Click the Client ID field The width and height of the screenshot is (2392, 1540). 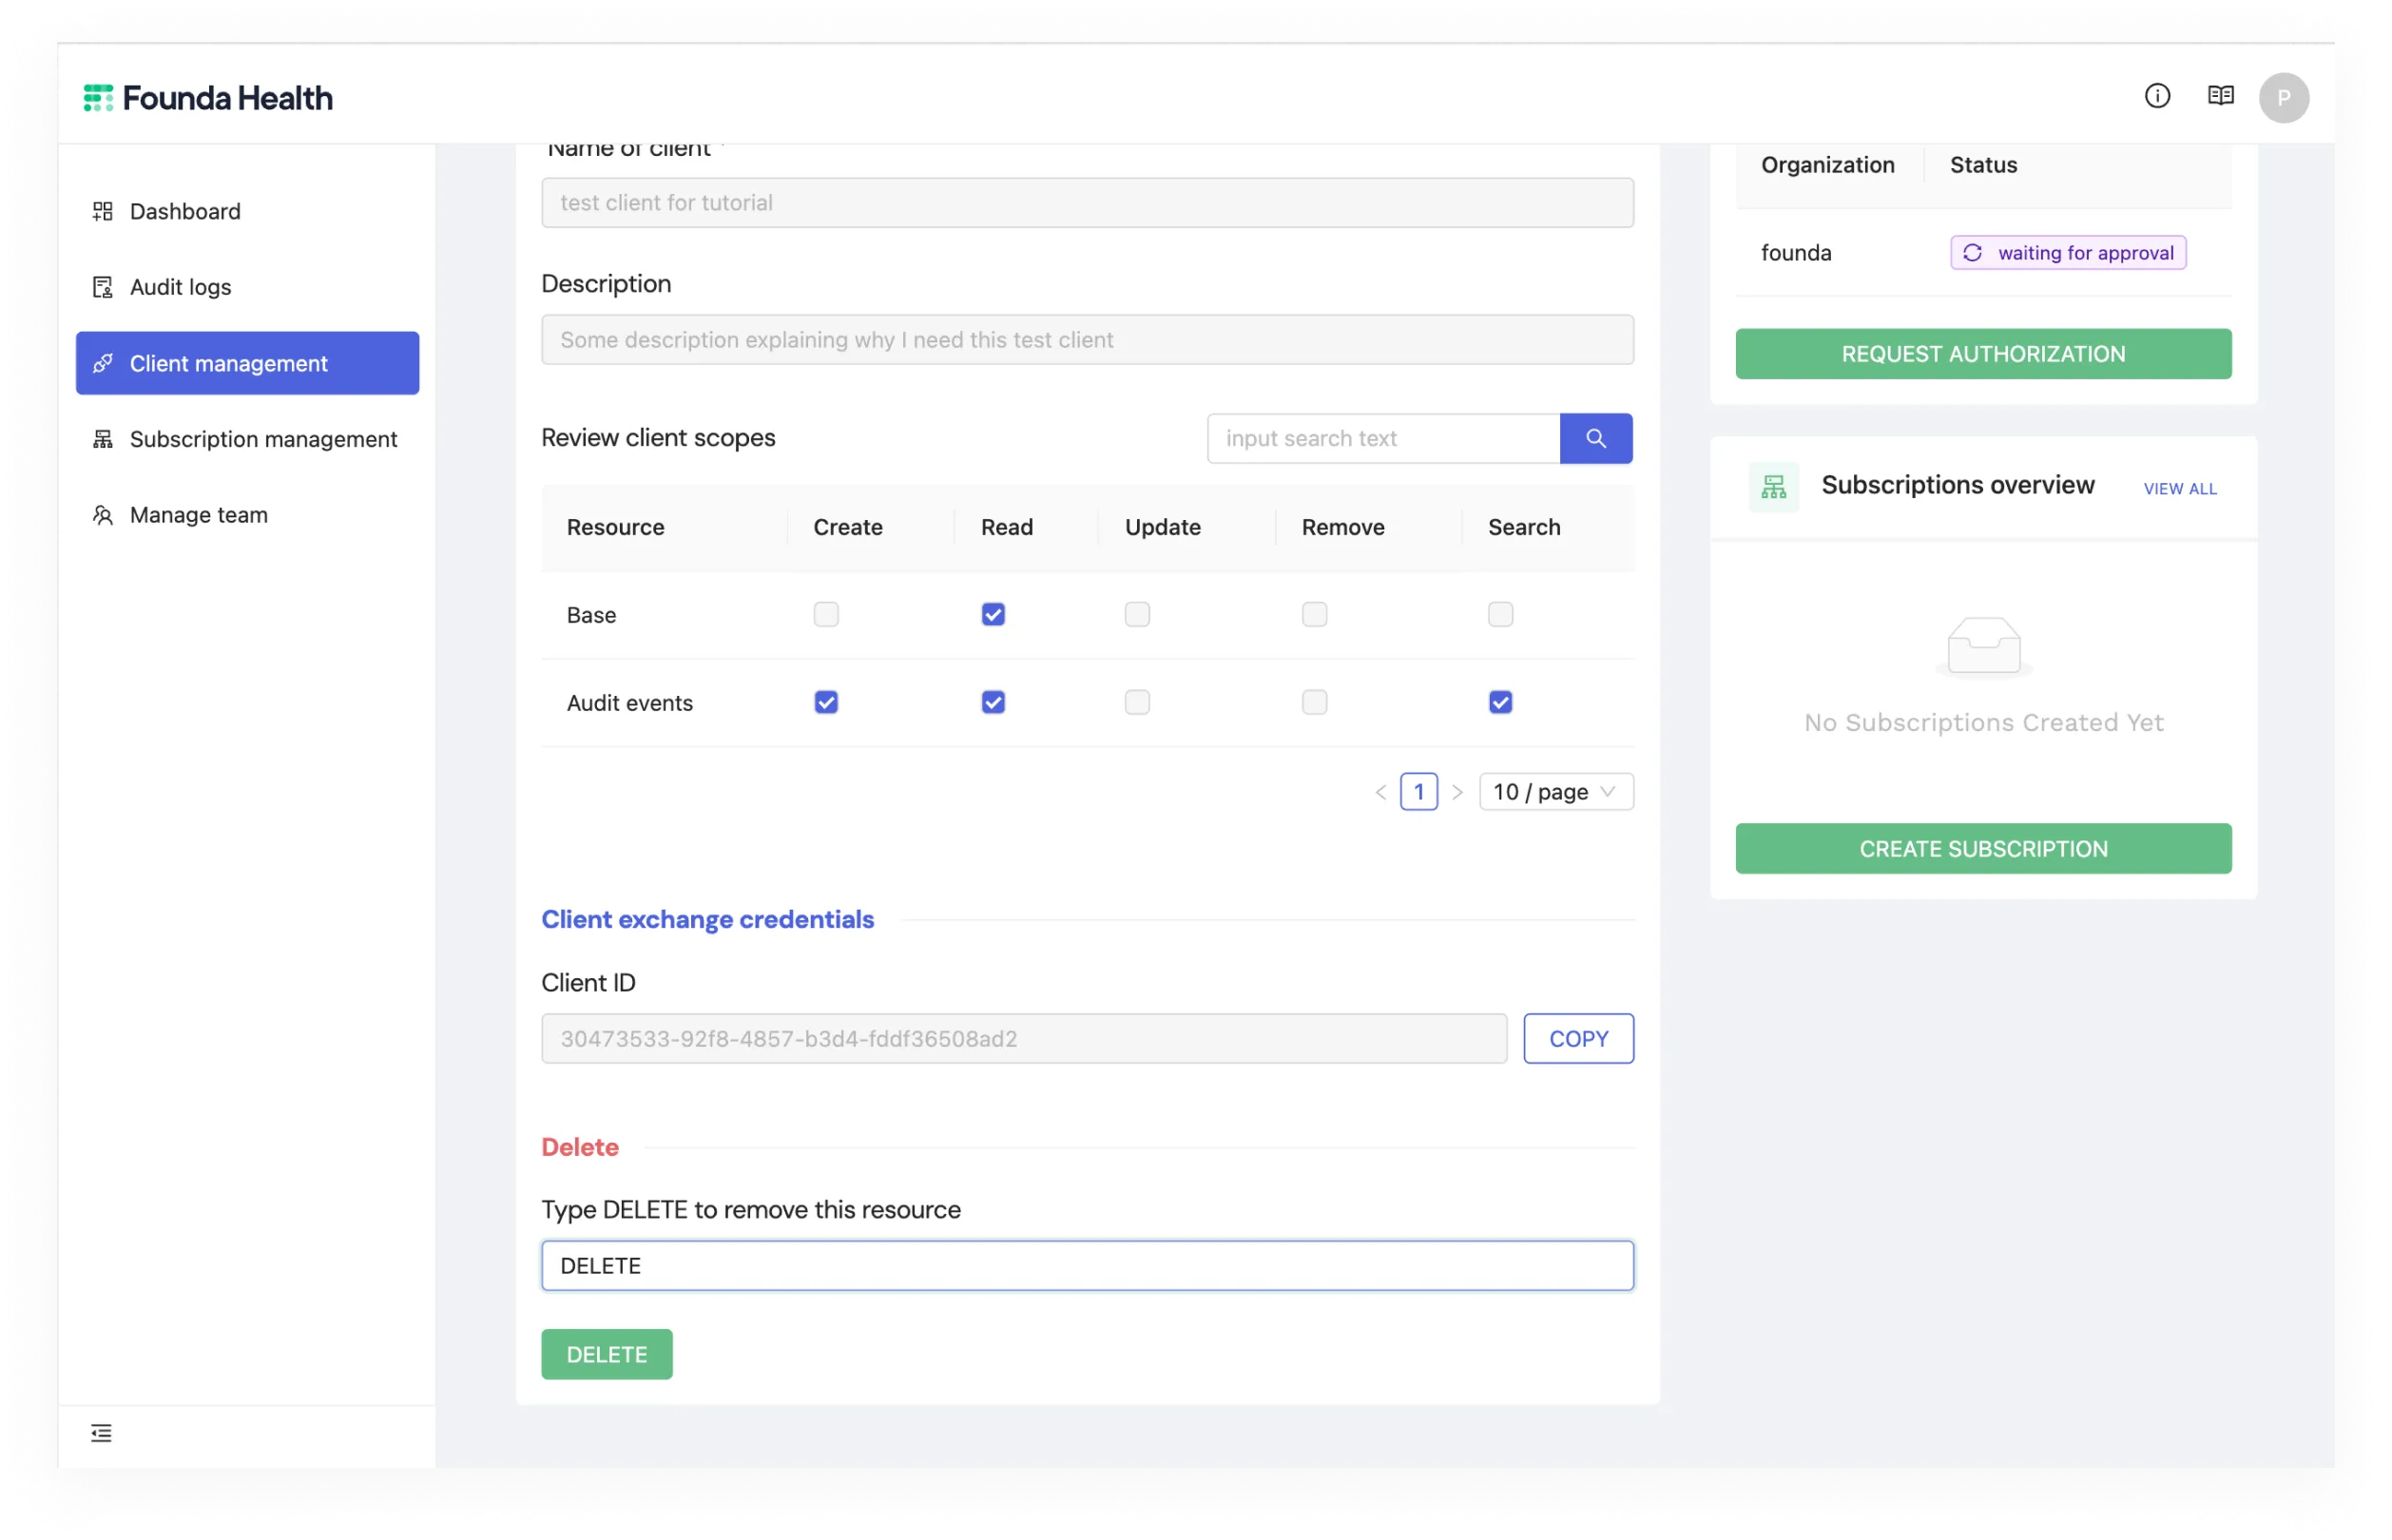coord(1024,1038)
